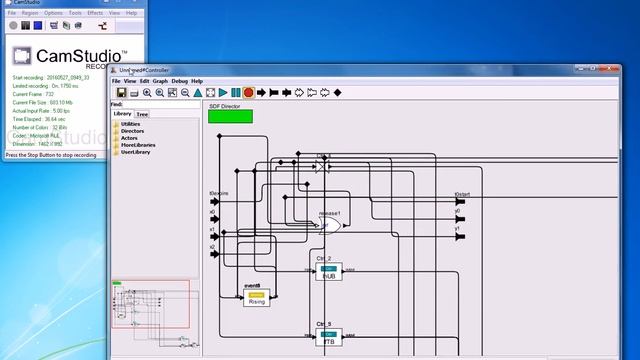Click the green SDF Director block
Image resolution: width=640 pixels, height=360 pixels.
(231, 116)
